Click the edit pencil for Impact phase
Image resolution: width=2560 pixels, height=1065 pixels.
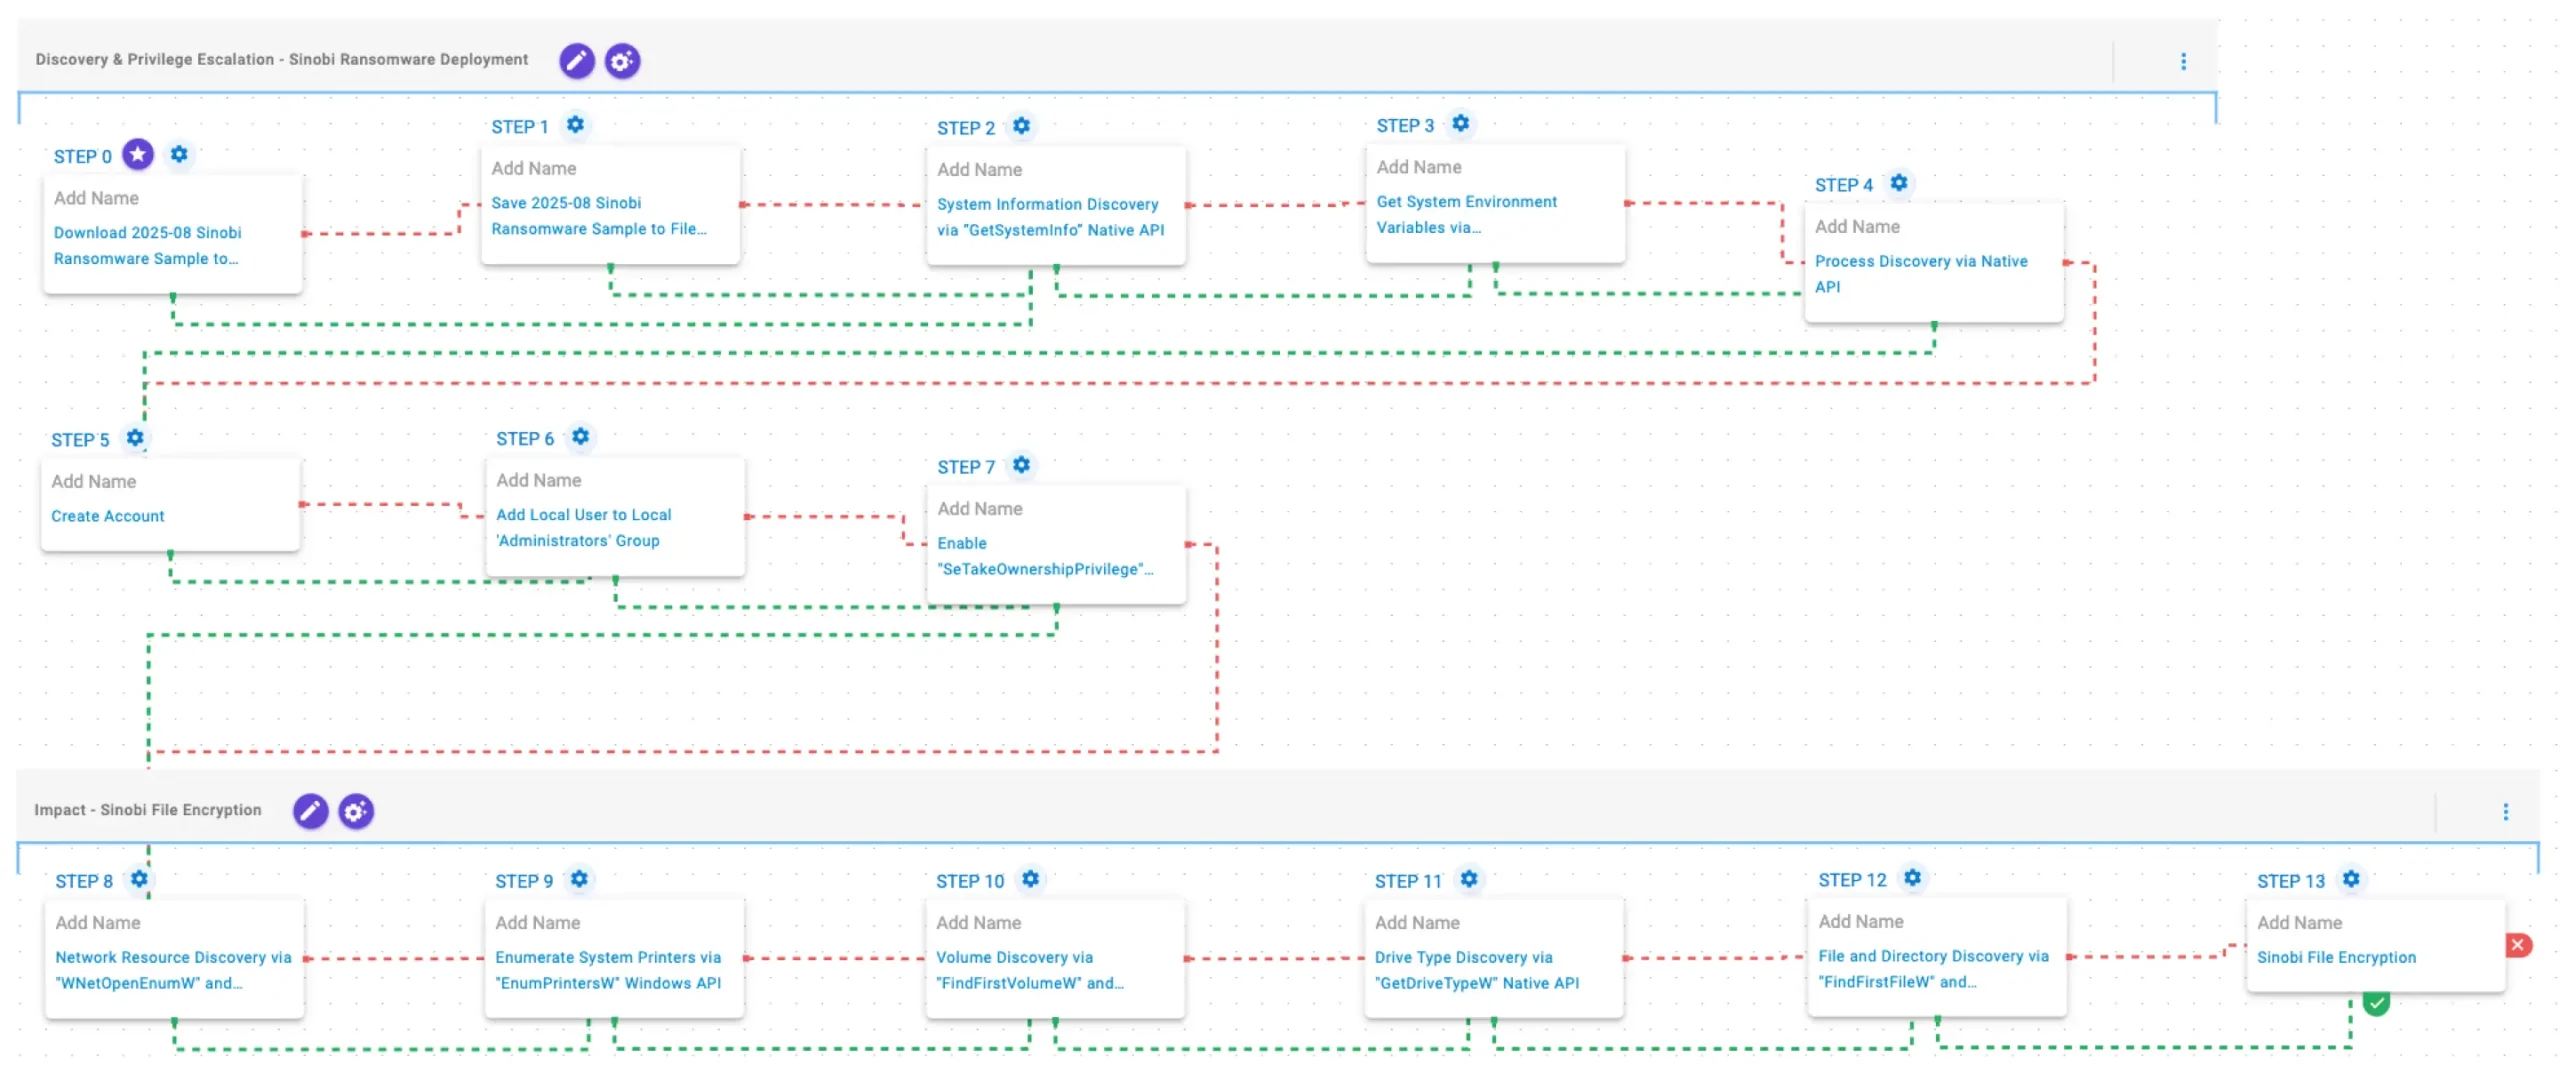click(x=310, y=811)
